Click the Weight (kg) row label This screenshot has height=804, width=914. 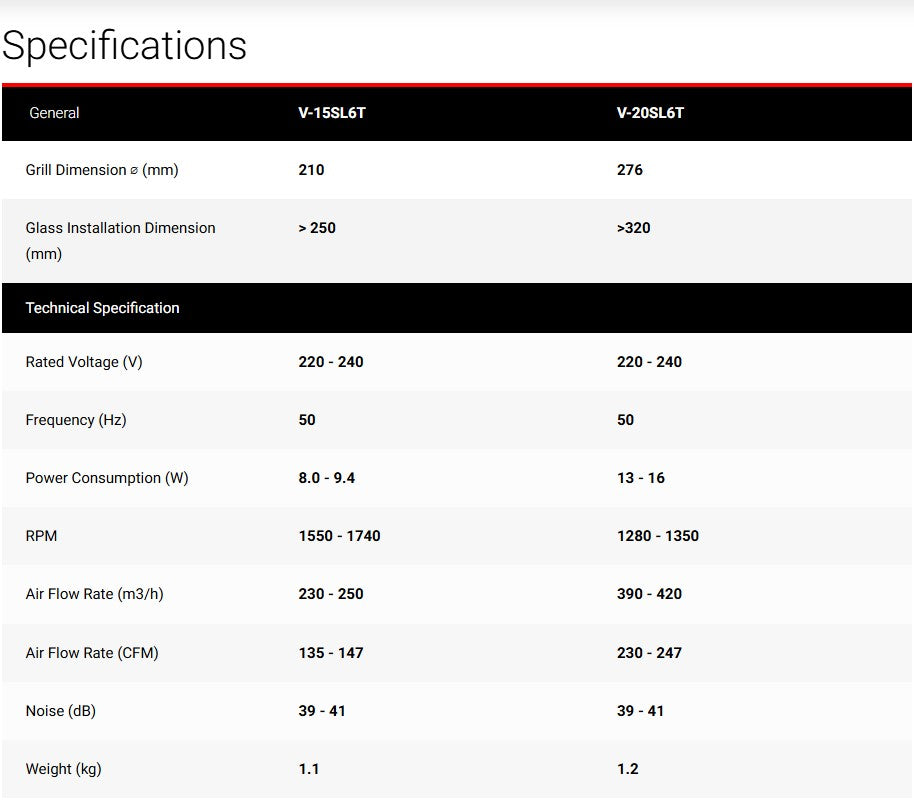pos(63,769)
